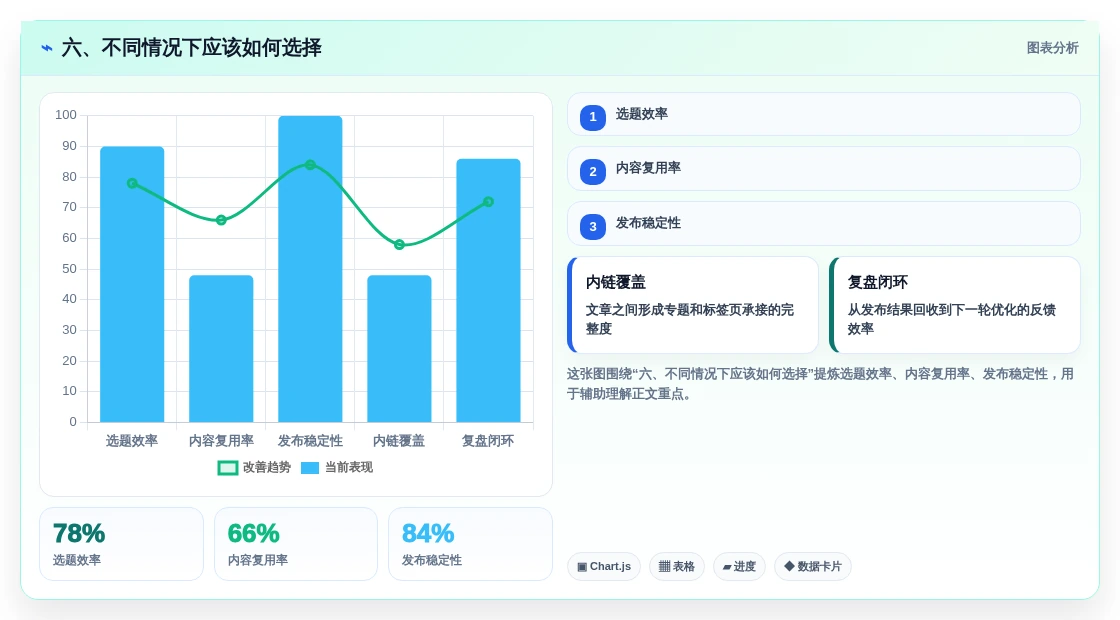Click the Chart.js tag chip
This screenshot has width=1120, height=620.
click(x=604, y=566)
